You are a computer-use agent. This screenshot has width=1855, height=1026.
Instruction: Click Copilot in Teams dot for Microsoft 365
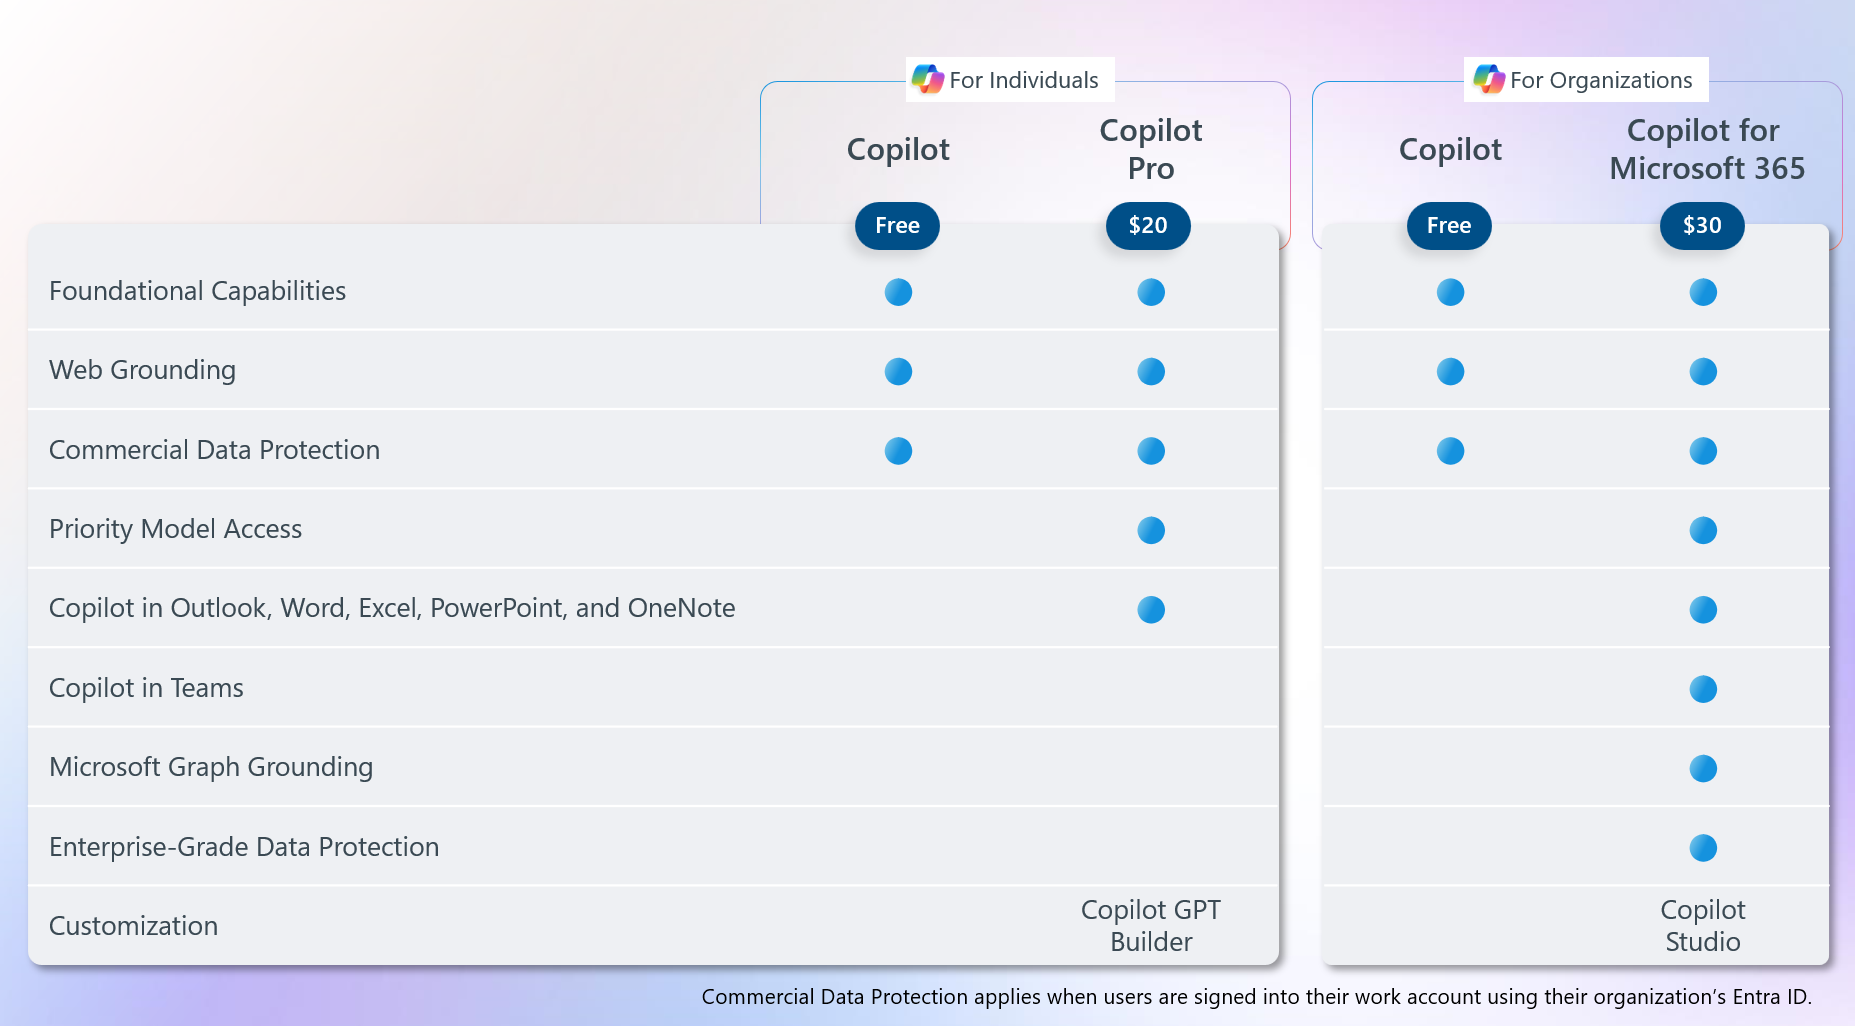point(1703,689)
